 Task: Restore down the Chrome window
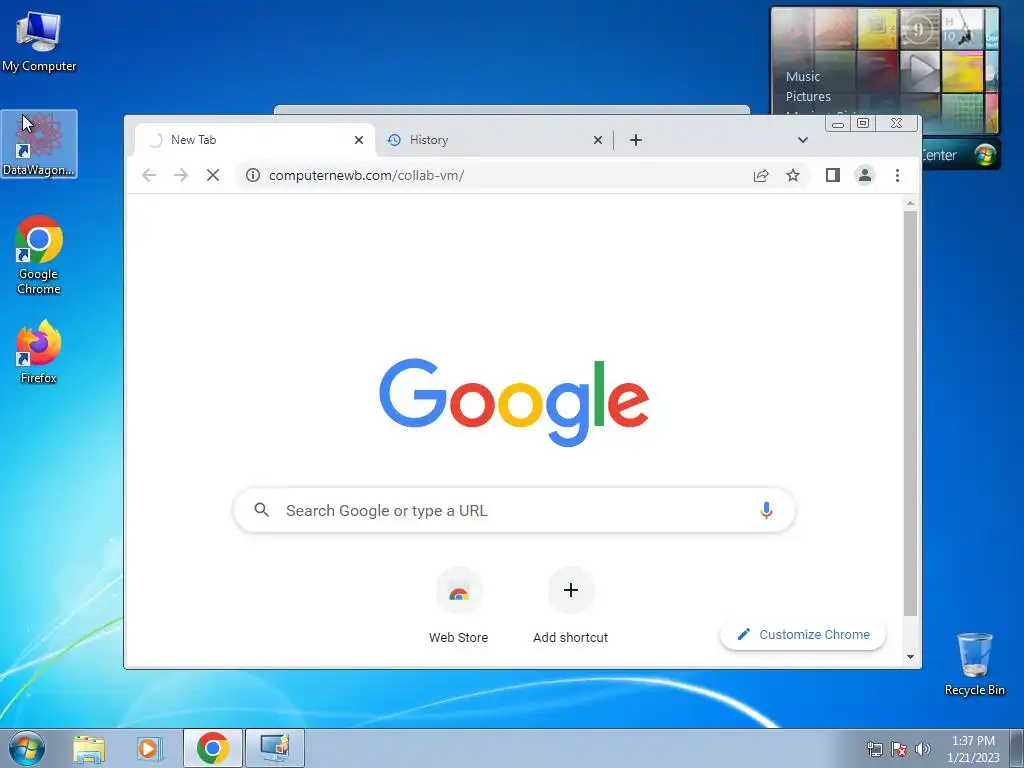[863, 123]
